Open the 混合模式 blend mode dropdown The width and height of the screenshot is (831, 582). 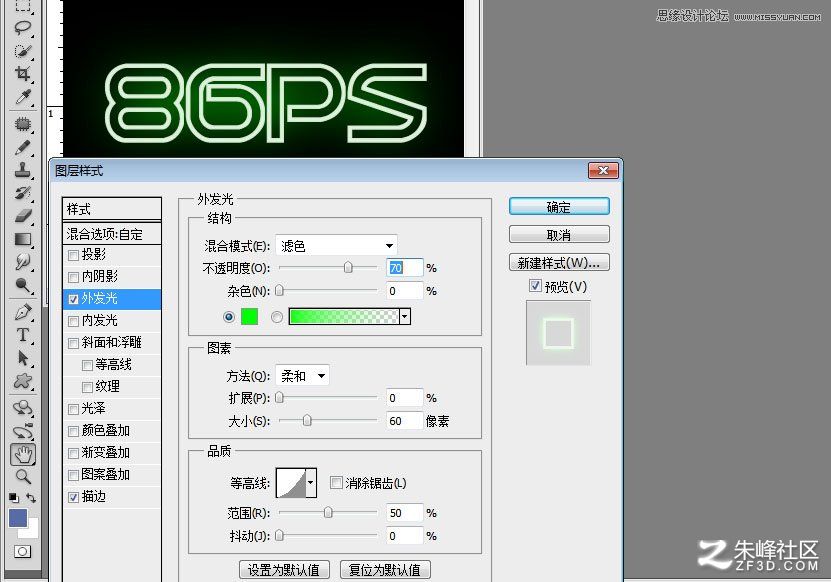[337, 245]
